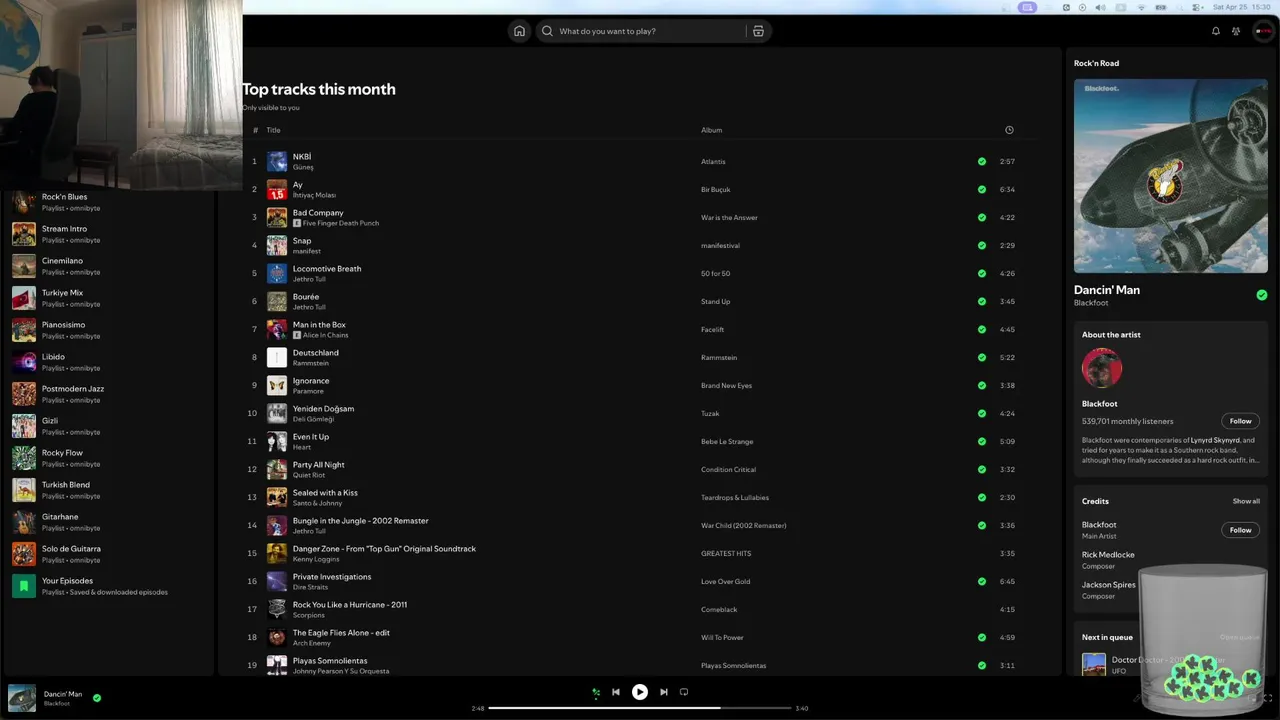Image resolution: width=1280 pixels, height=720 pixels.
Task: Open Lynyrd Skynyrd link in artist bio
Action: 1215,440
